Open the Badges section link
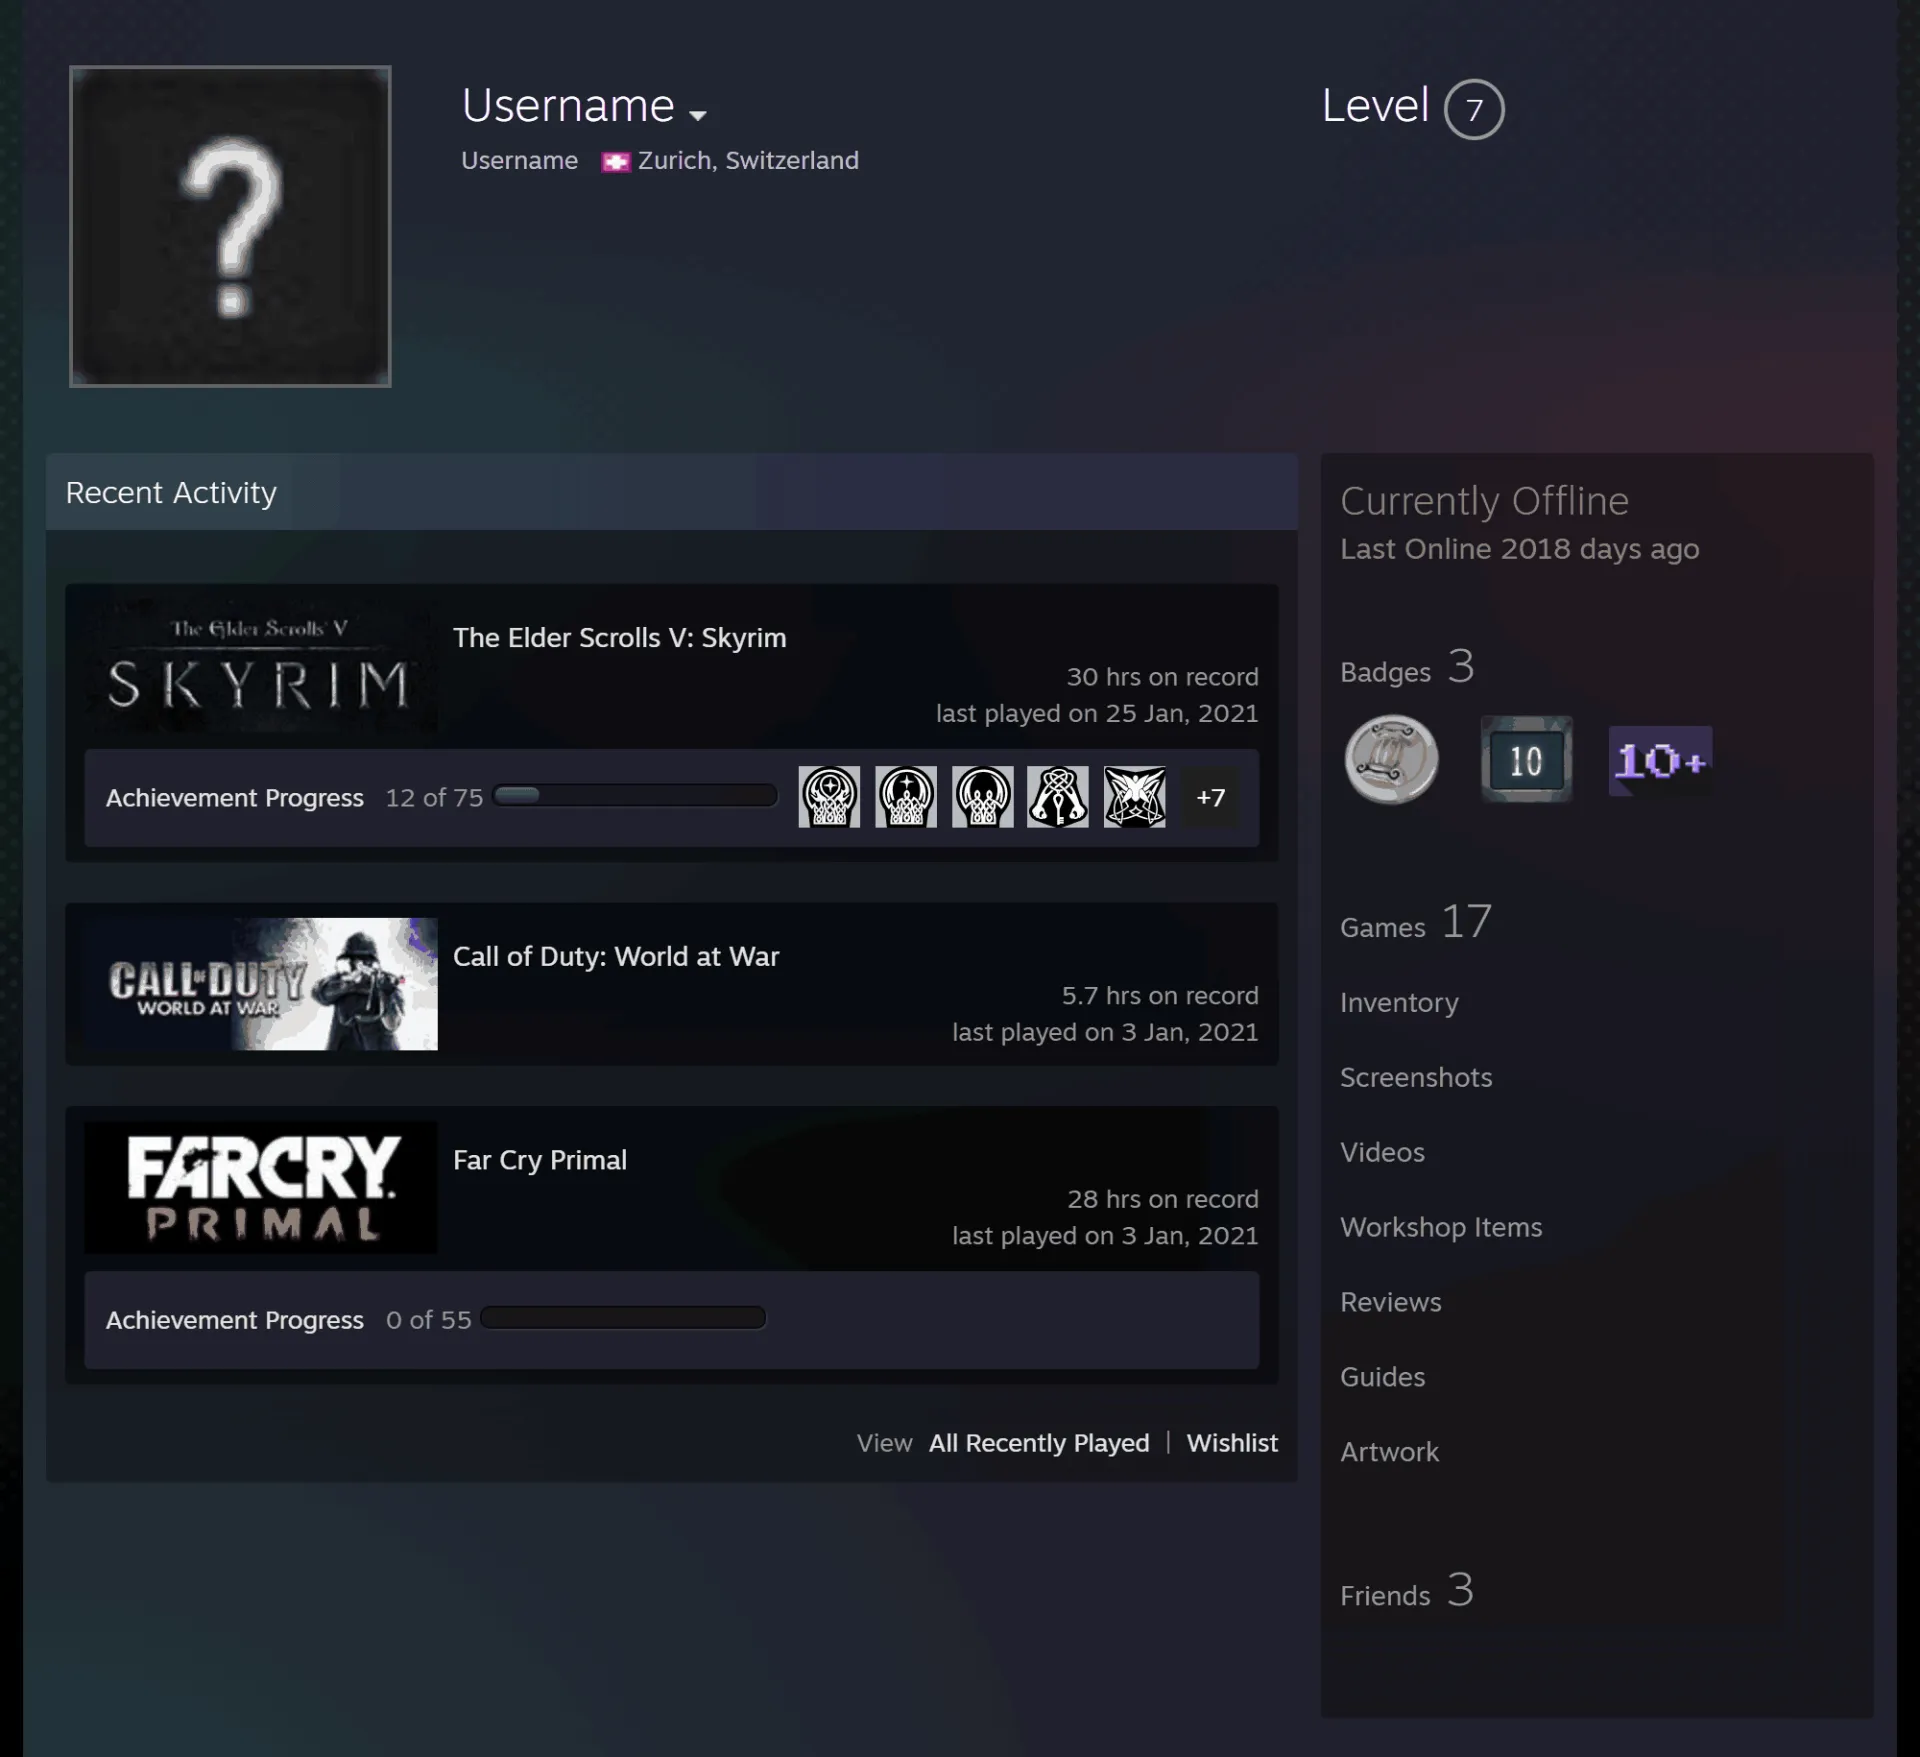Viewport: 1920px width, 1757px height. pos(1407,667)
